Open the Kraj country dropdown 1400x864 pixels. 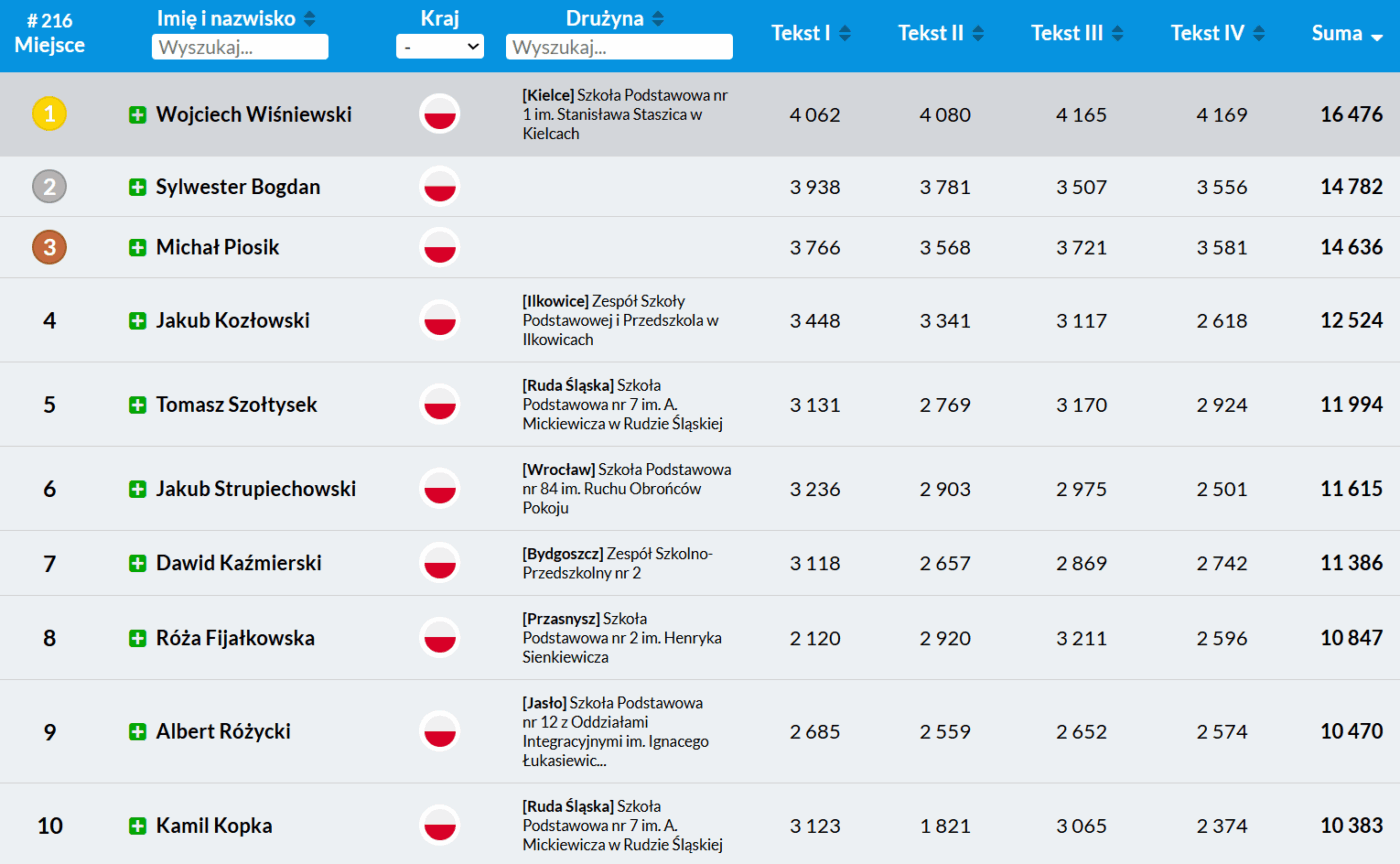(439, 46)
